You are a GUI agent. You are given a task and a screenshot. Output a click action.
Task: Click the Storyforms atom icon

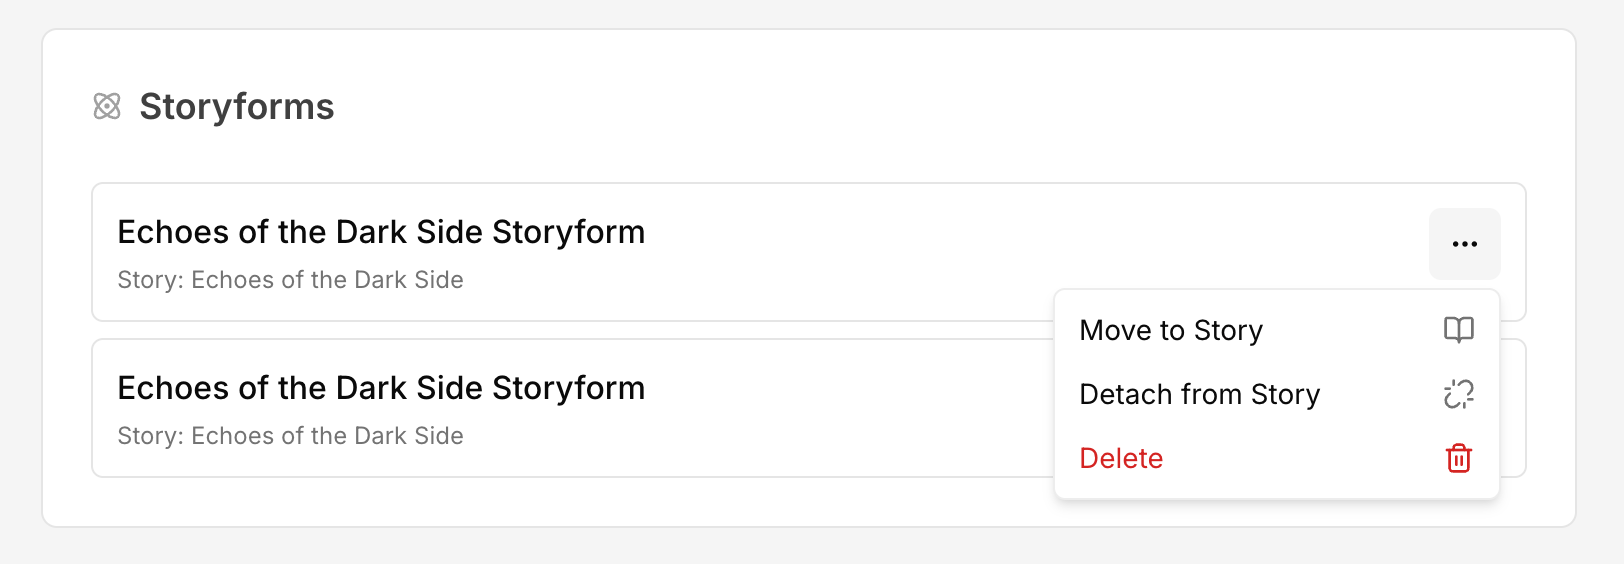pos(107,106)
